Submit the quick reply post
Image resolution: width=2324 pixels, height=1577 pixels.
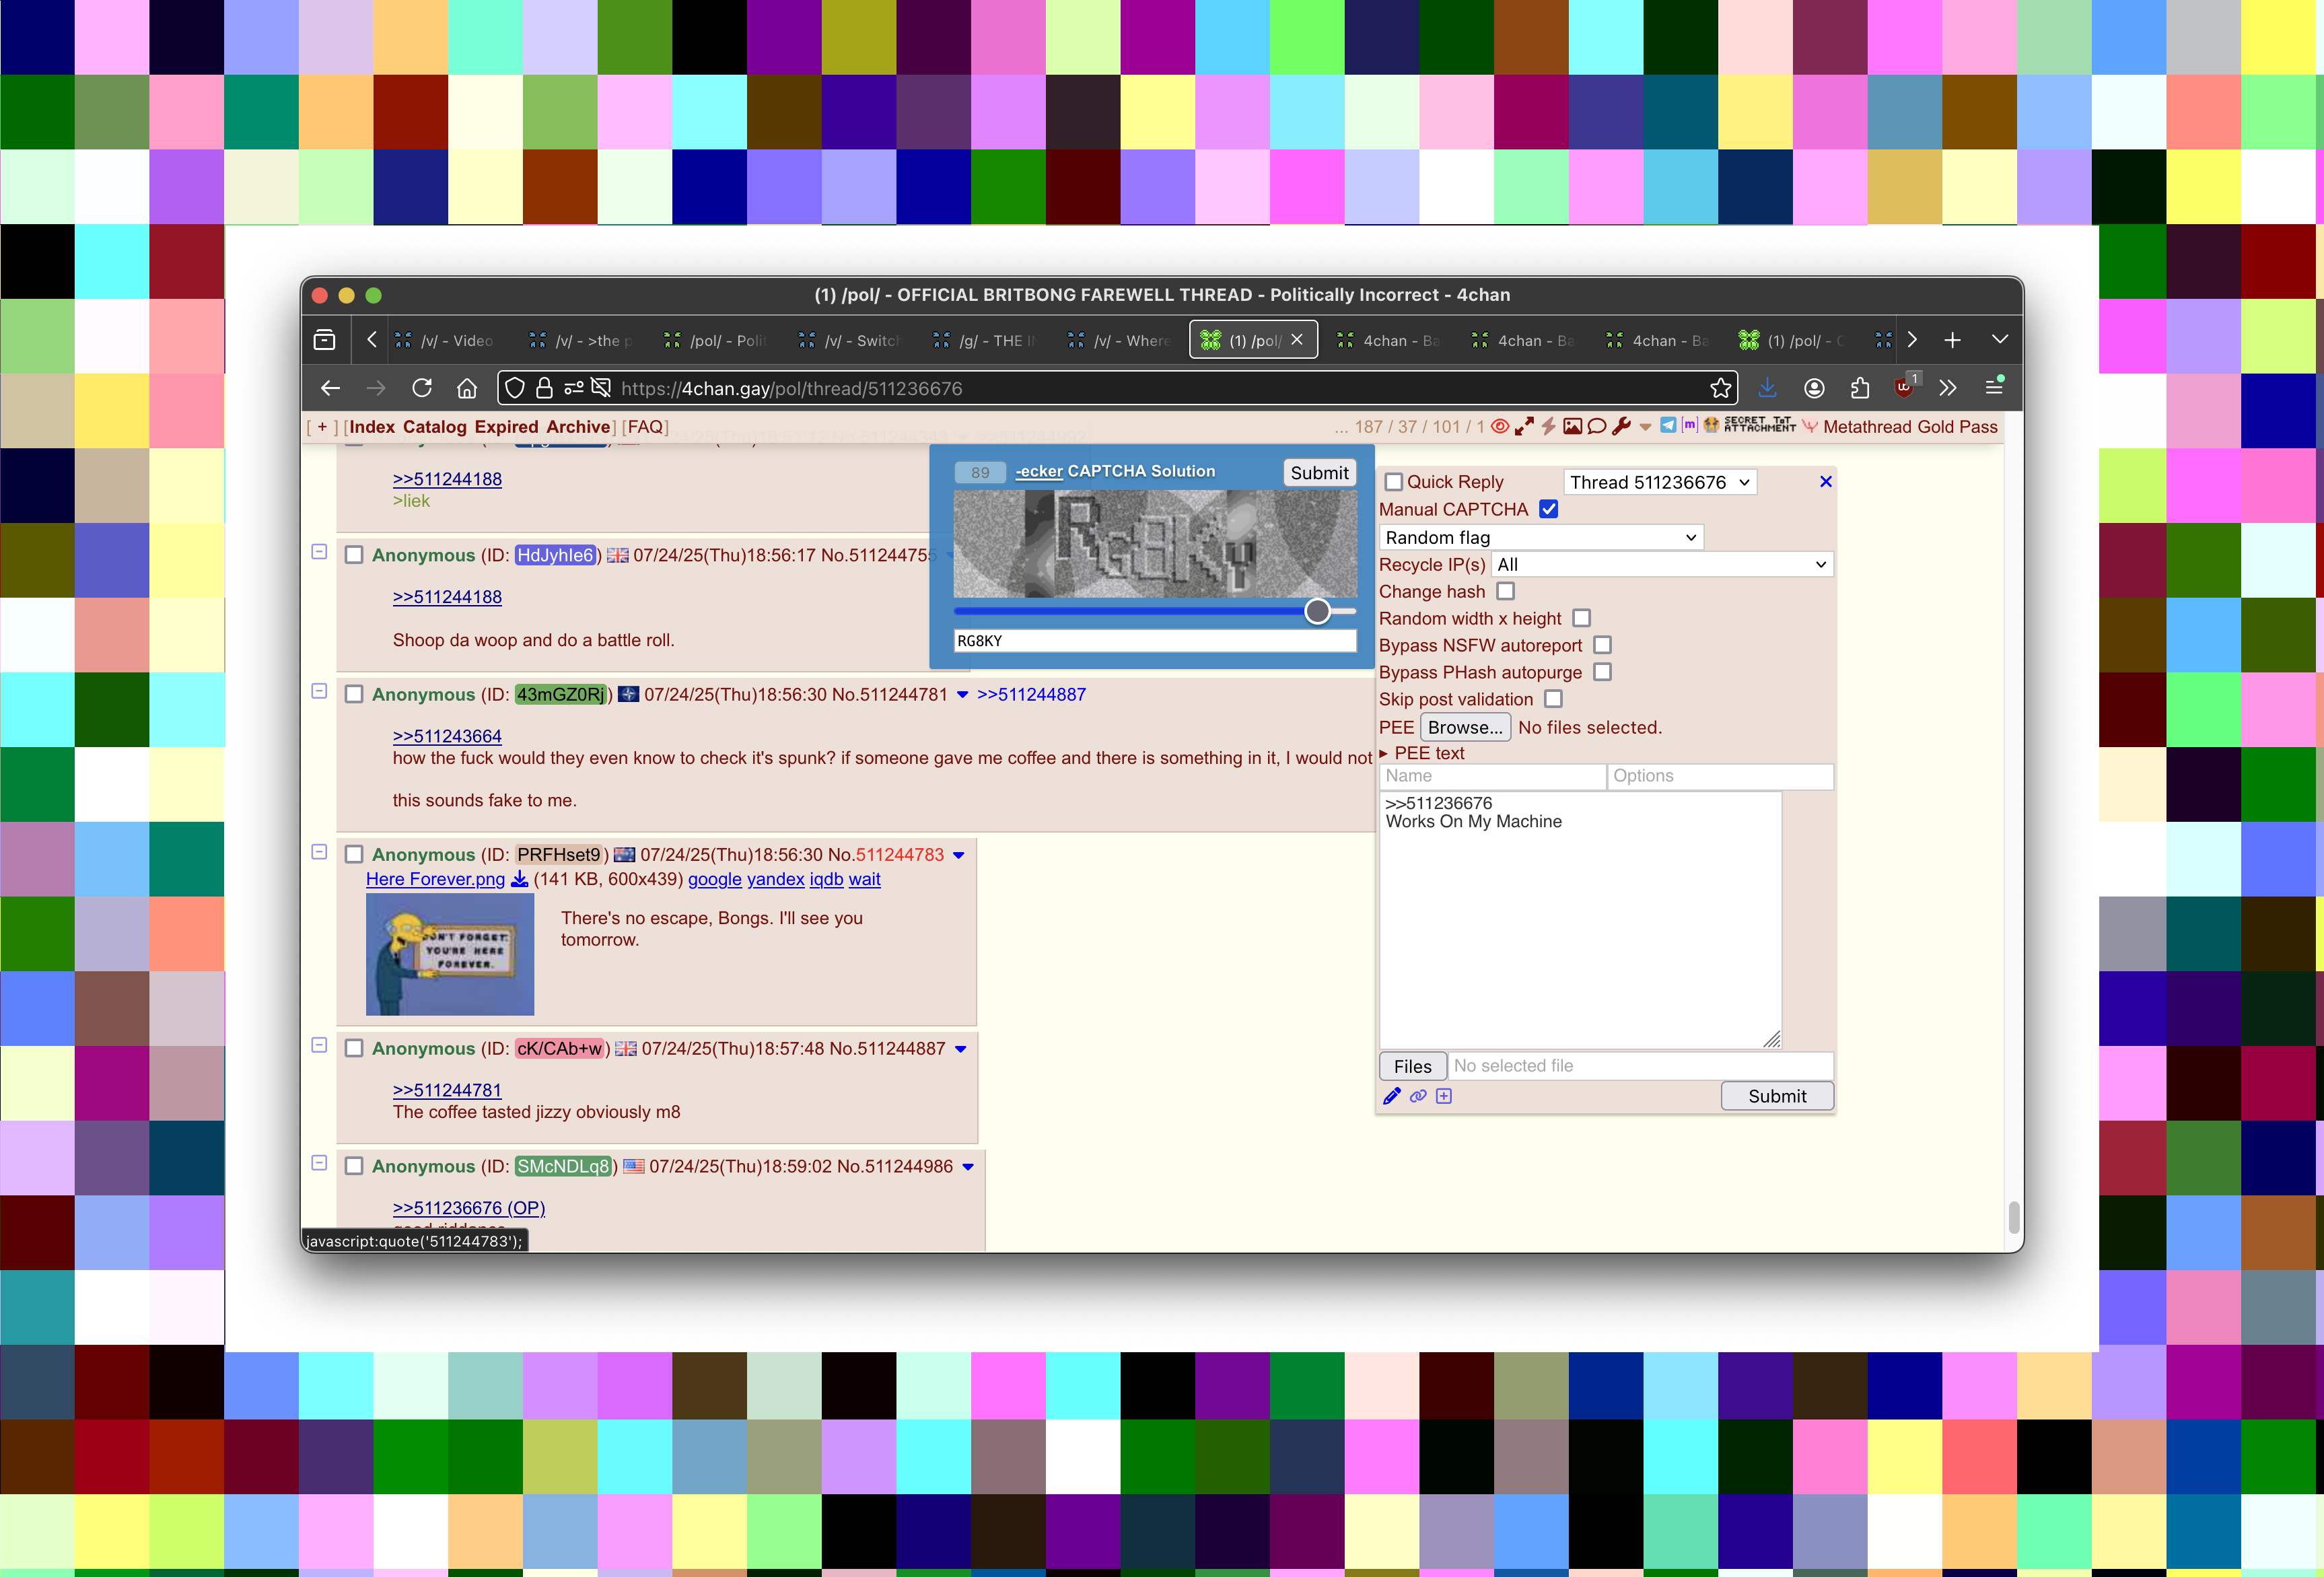1777,1096
